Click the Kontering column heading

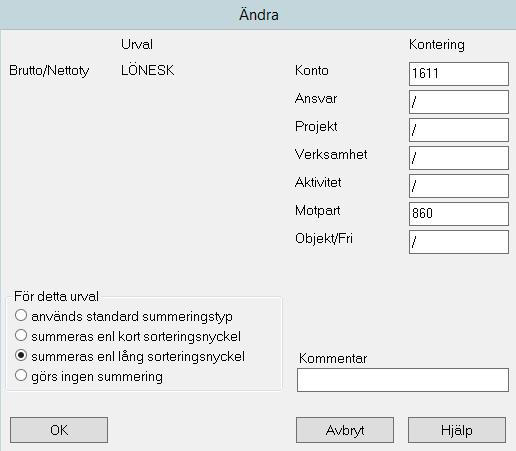[437, 45]
